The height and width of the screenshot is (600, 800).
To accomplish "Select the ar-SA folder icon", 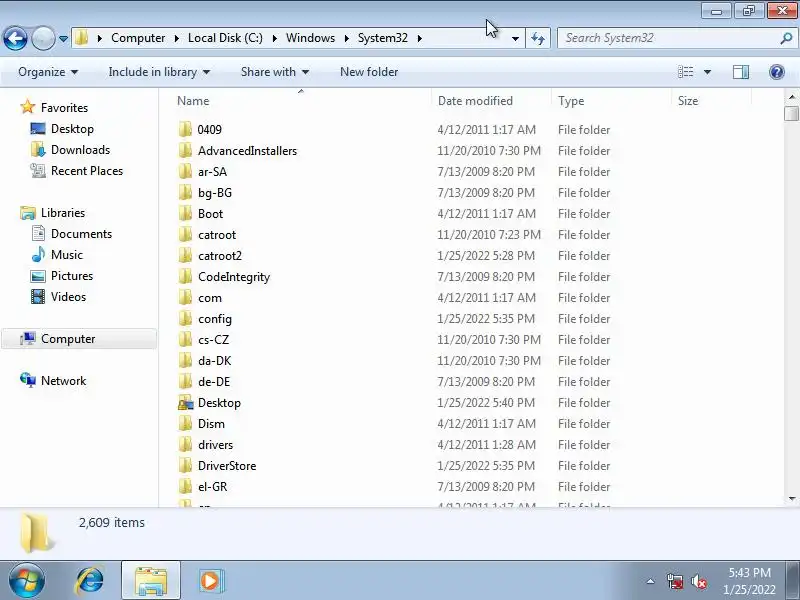I will [x=186, y=171].
